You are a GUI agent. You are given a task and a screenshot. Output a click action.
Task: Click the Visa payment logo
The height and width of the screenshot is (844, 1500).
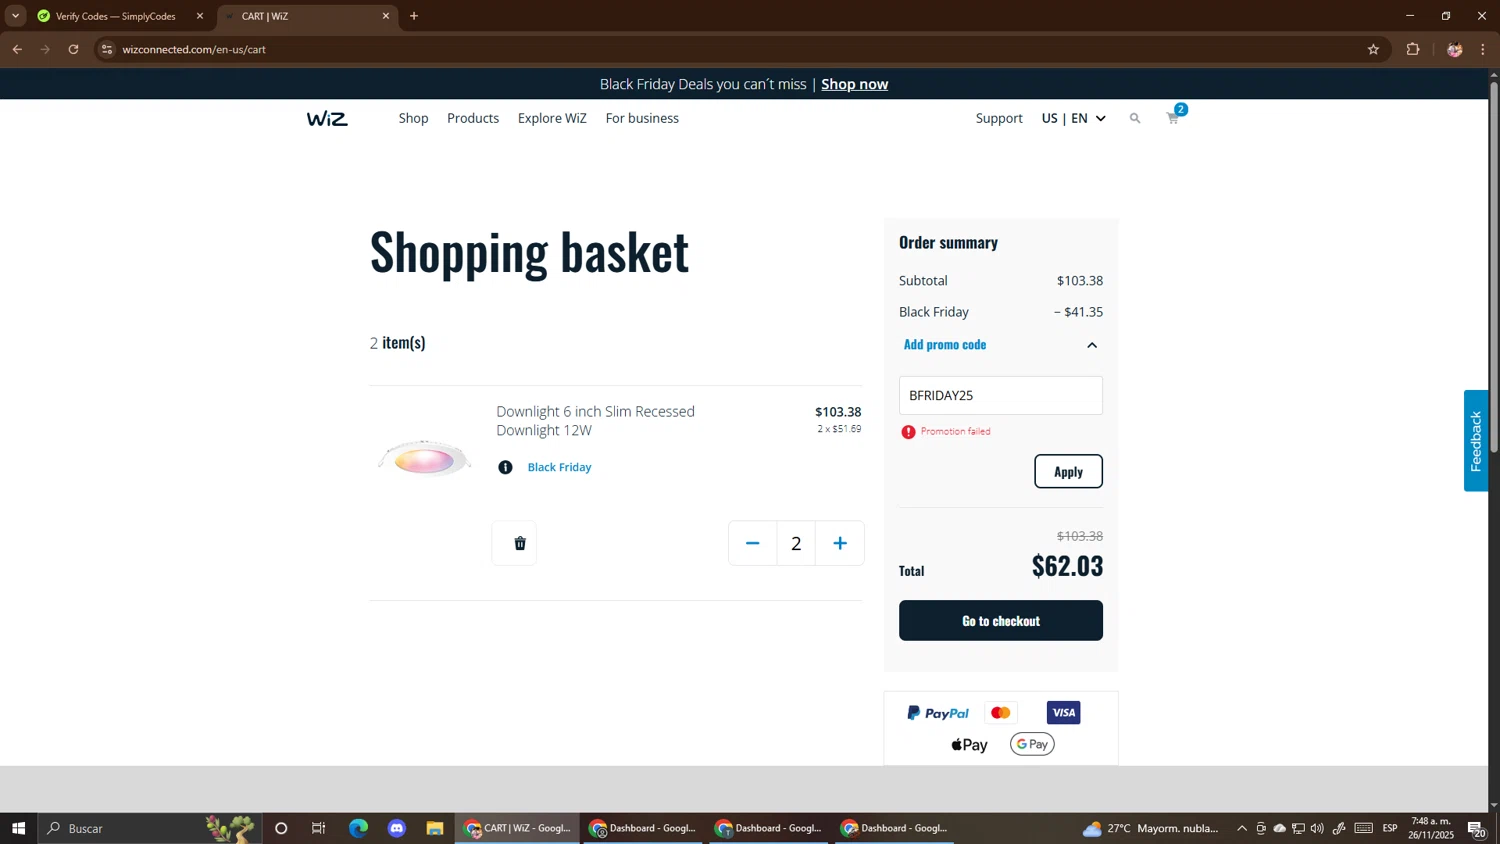click(x=1063, y=712)
